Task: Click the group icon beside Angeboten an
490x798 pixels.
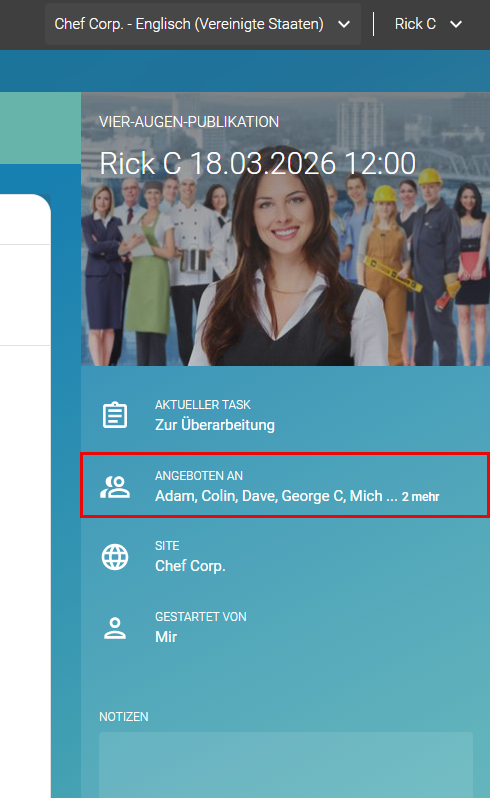Action: point(115,487)
